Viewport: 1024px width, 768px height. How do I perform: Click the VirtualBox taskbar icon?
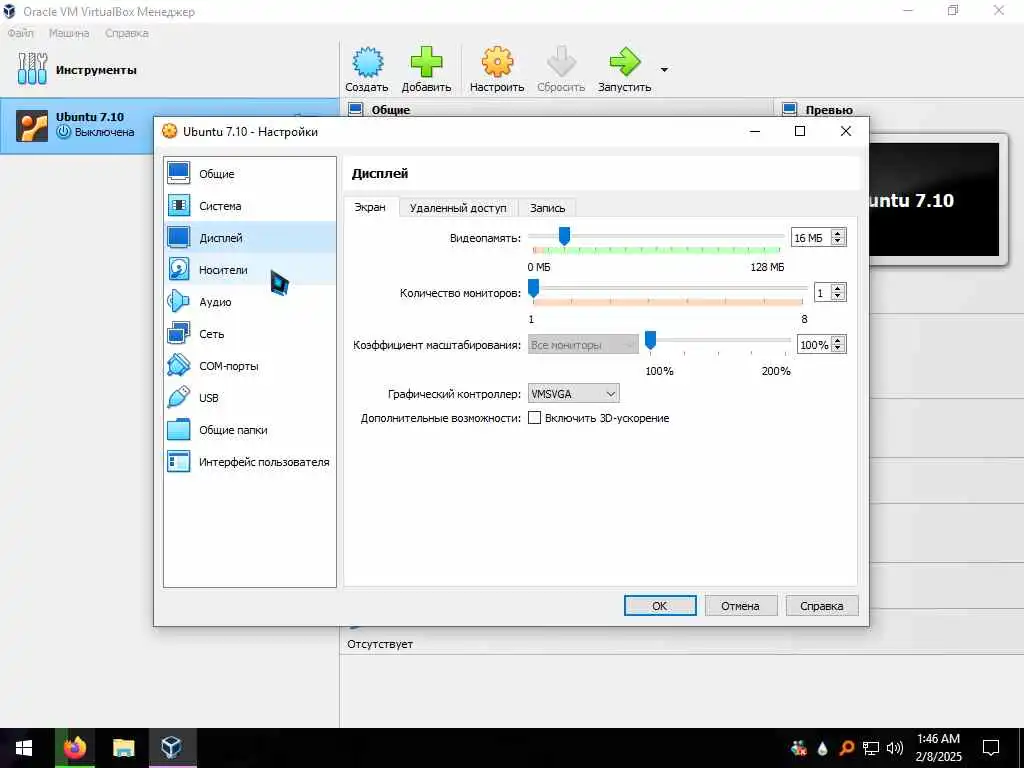[x=172, y=748]
